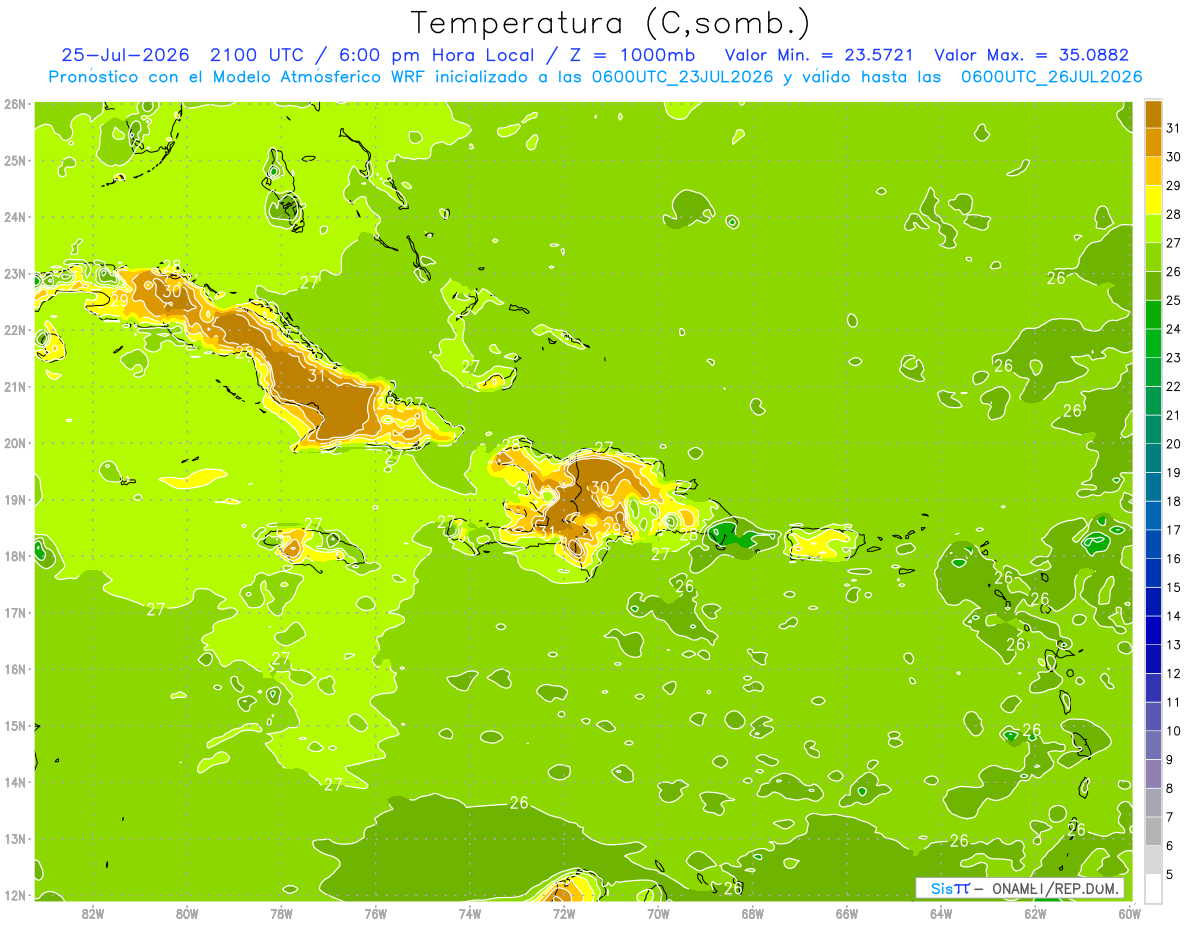Image resolution: width=1200 pixels, height=927 pixels.
Task: Click the '64W' longitude axis label
Action: click(941, 913)
